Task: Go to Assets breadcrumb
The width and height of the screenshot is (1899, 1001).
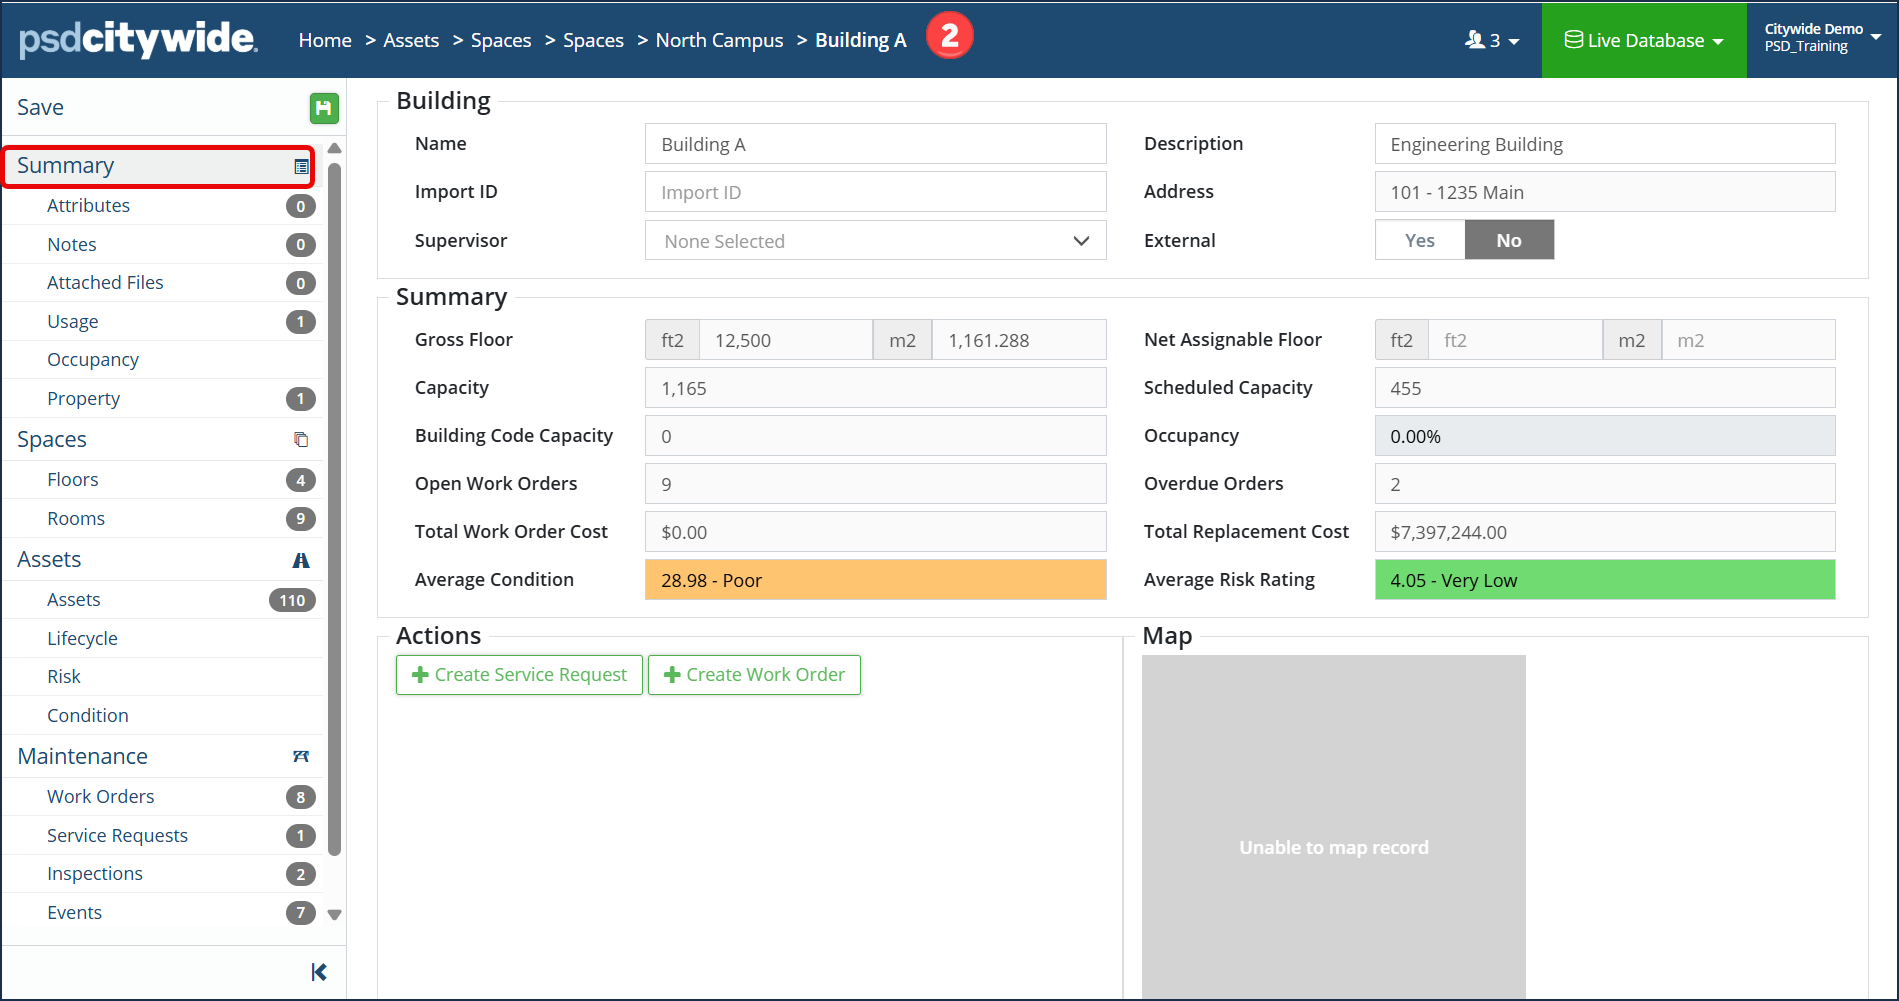Action: (411, 40)
